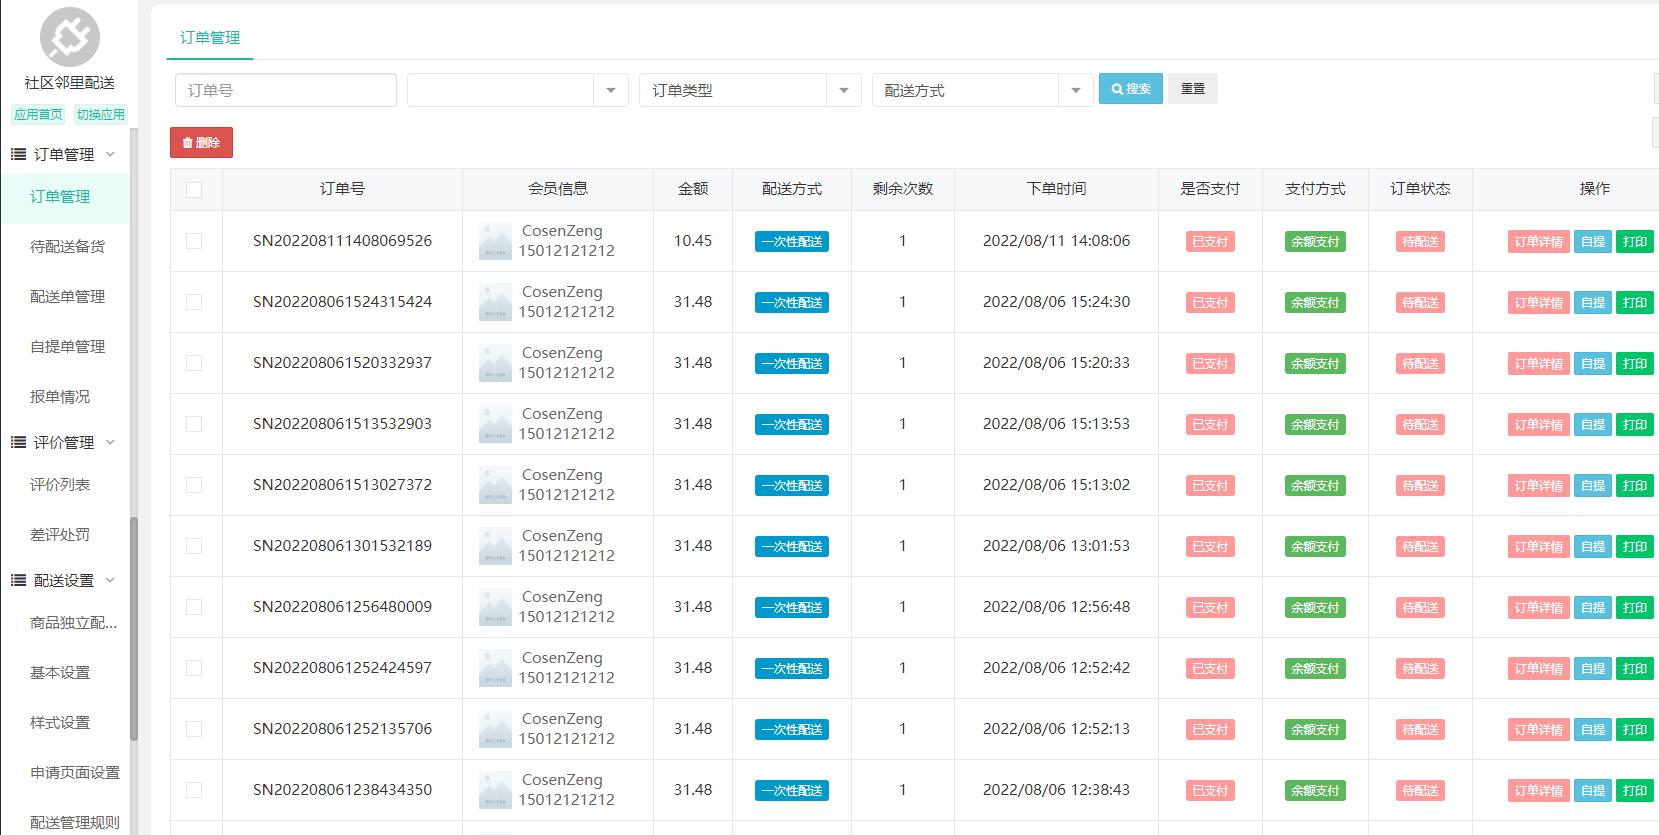Check the box for order SN202208111408069526
Screen dimensions: 1659x835
(194, 241)
